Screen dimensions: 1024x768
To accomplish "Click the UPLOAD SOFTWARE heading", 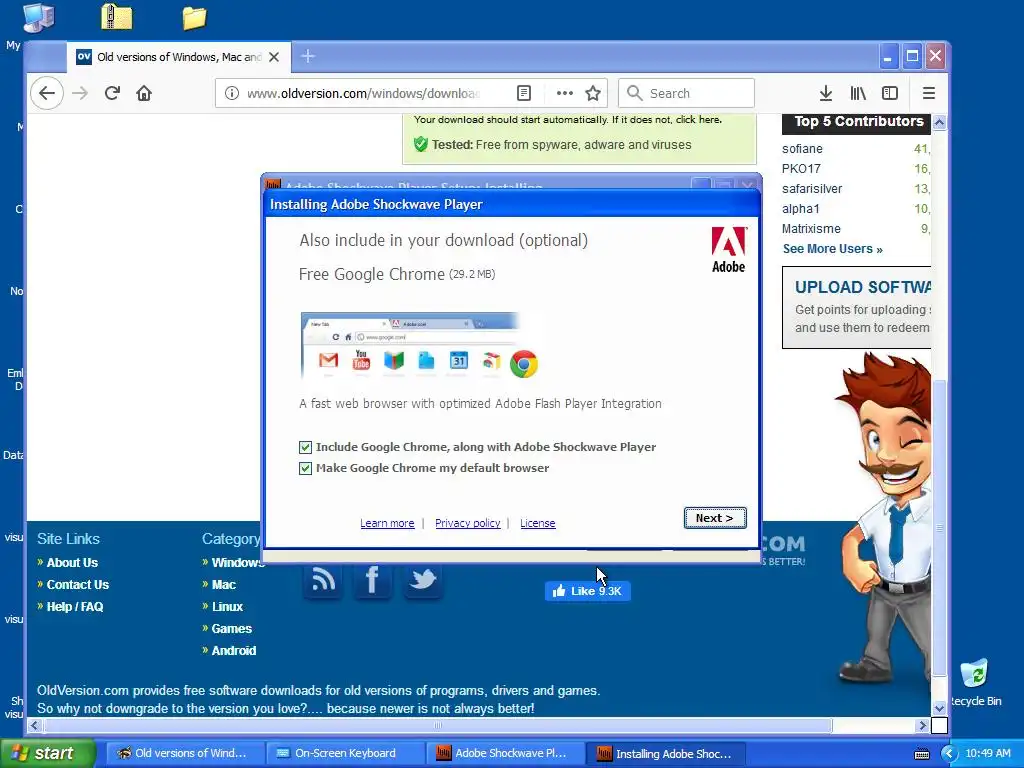I will [863, 287].
